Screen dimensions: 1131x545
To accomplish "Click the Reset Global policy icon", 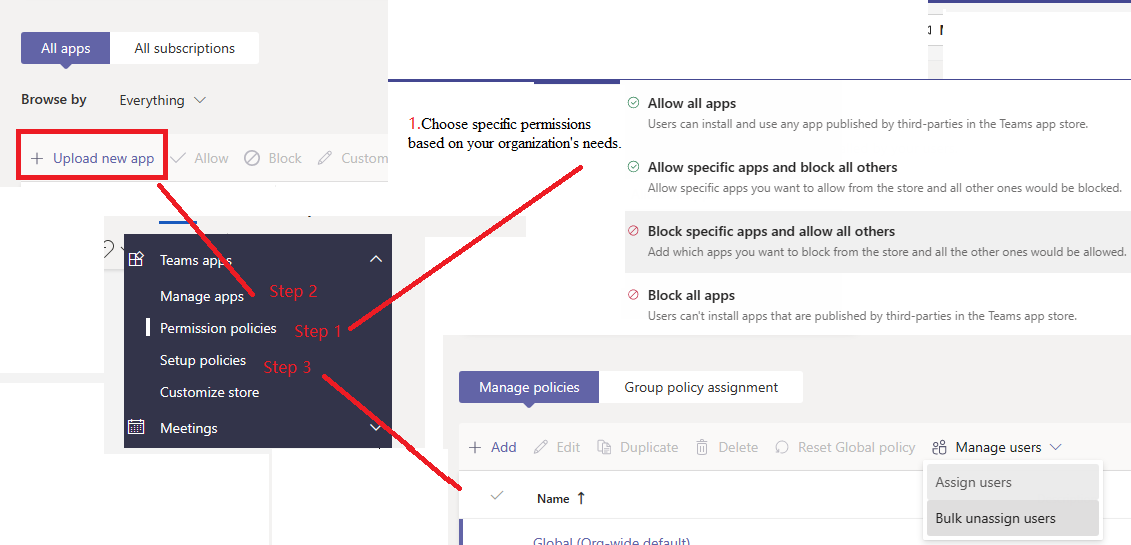I will tap(782, 447).
